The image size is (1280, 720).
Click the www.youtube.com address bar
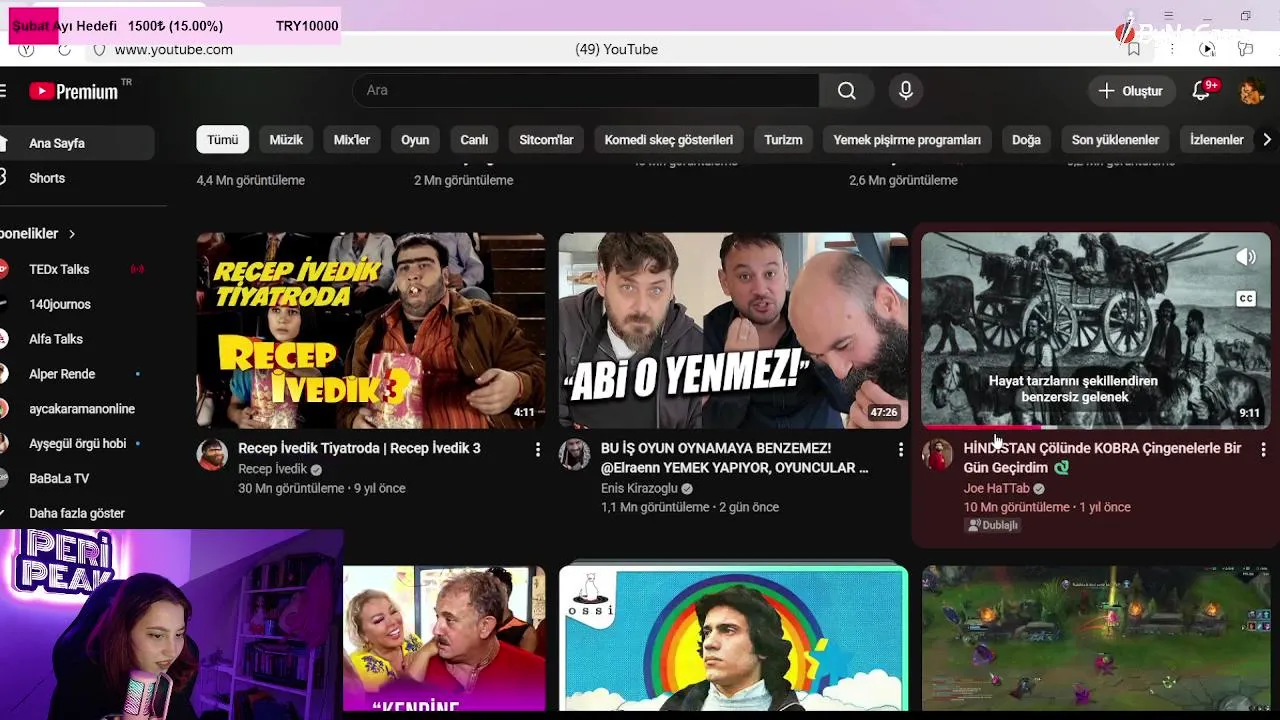pyautogui.click(x=173, y=49)
